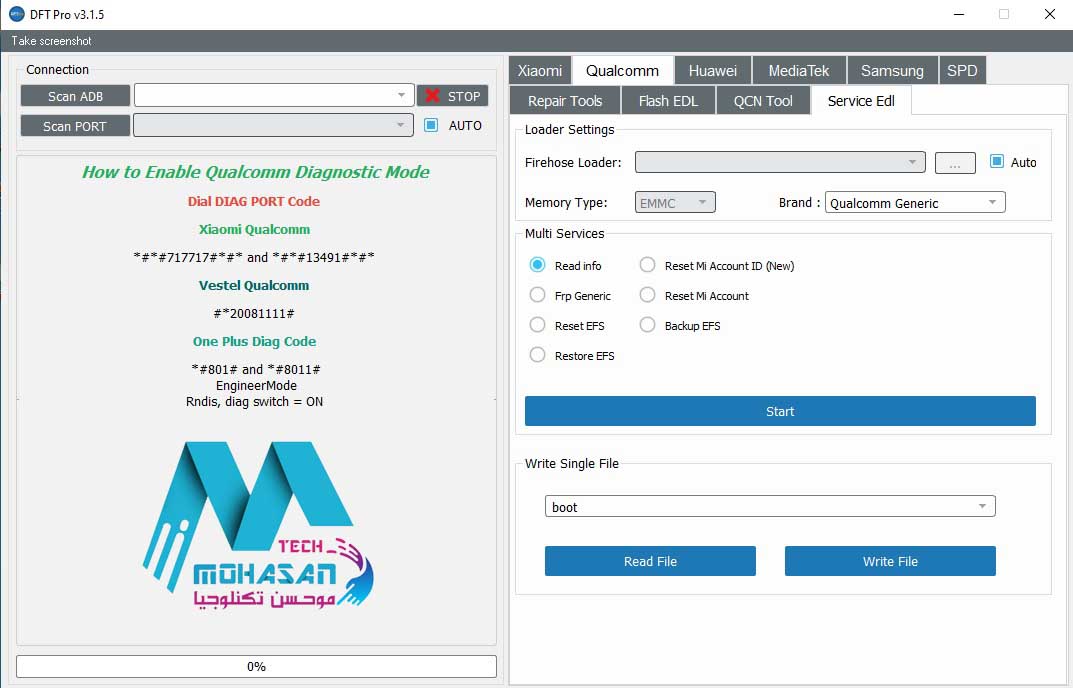Click the 0% progress bar
The image size is (1073, 688).
click(257, 666)
